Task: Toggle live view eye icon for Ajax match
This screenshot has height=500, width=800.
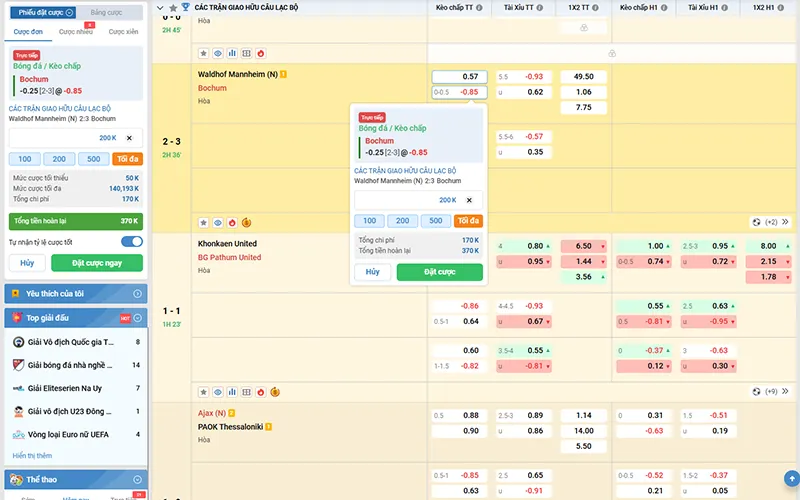Action: point(217,393)
